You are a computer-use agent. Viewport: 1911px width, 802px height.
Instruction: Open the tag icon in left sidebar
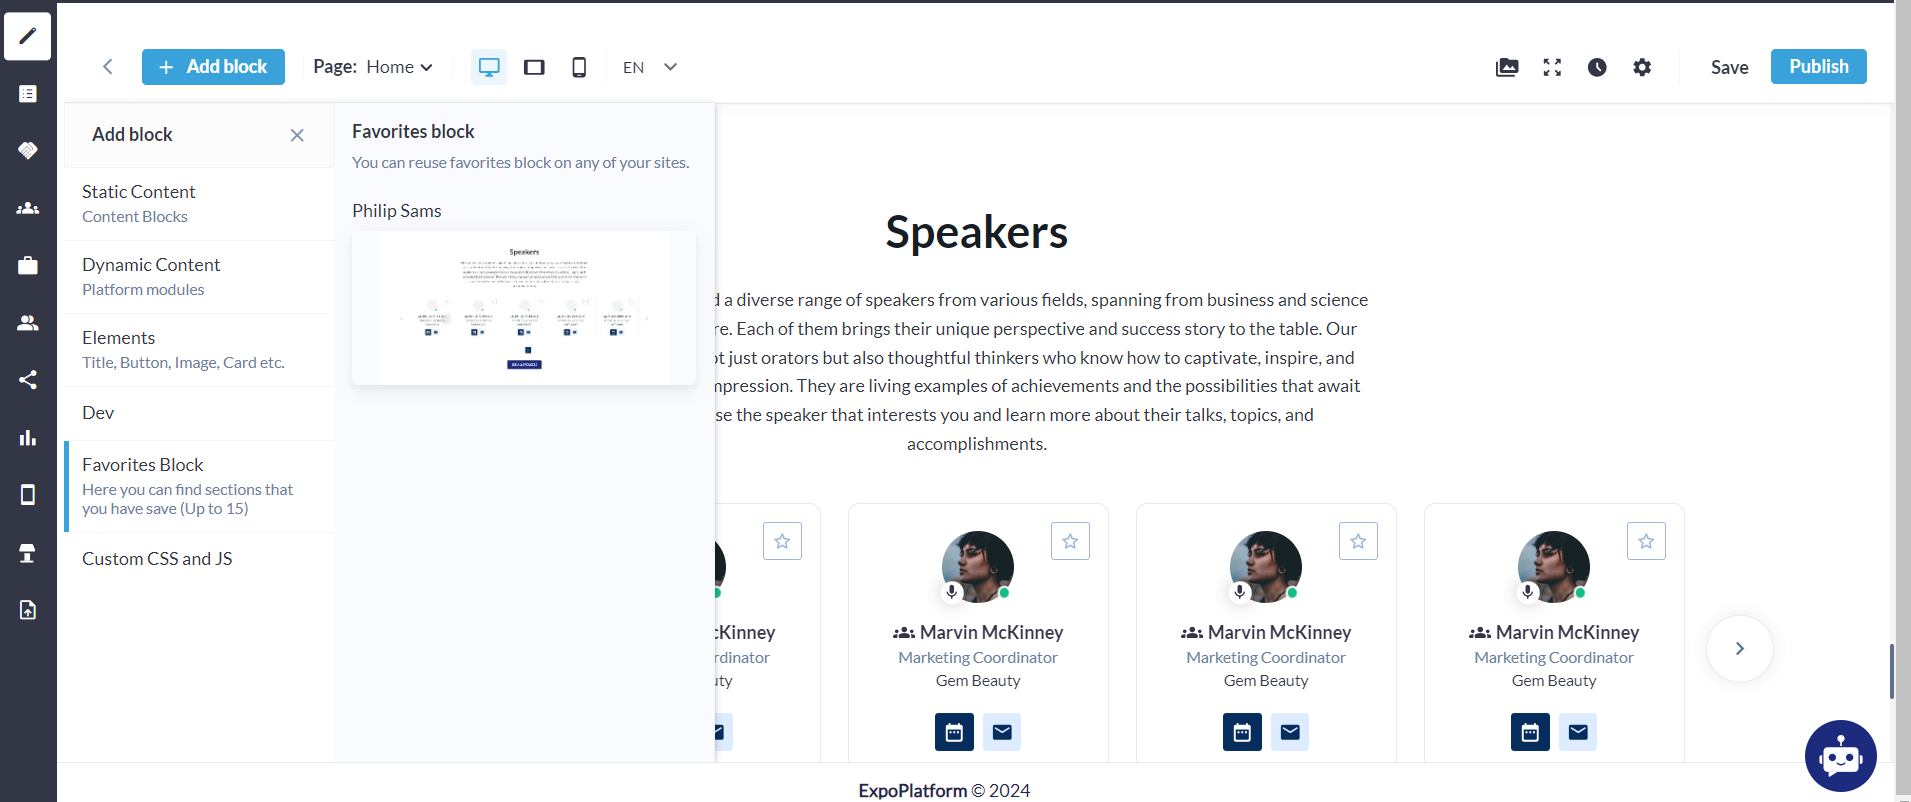[28, 150]
